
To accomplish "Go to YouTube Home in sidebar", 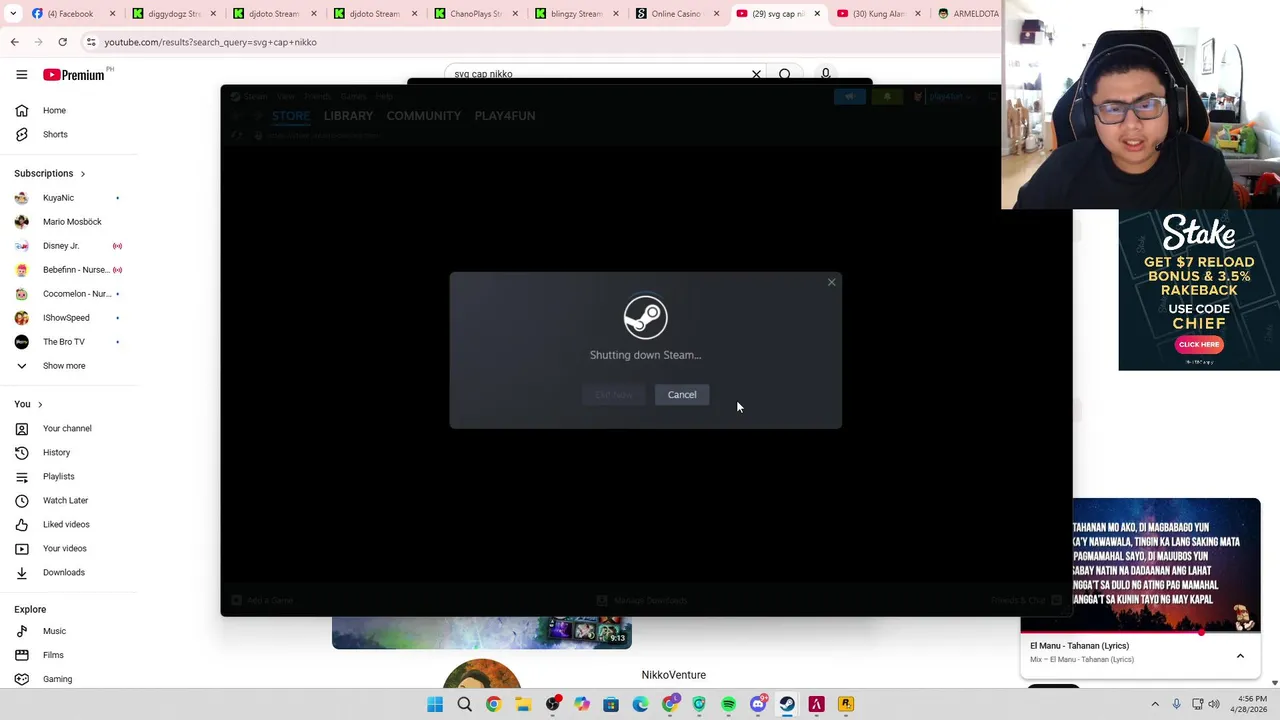I will pos(54,110).
